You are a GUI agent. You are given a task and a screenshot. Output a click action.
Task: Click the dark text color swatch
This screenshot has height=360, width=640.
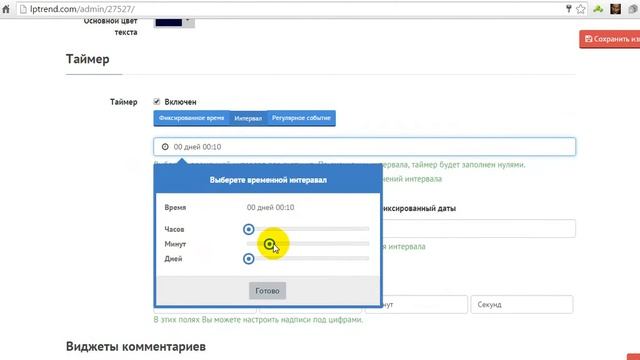[168, 21]
